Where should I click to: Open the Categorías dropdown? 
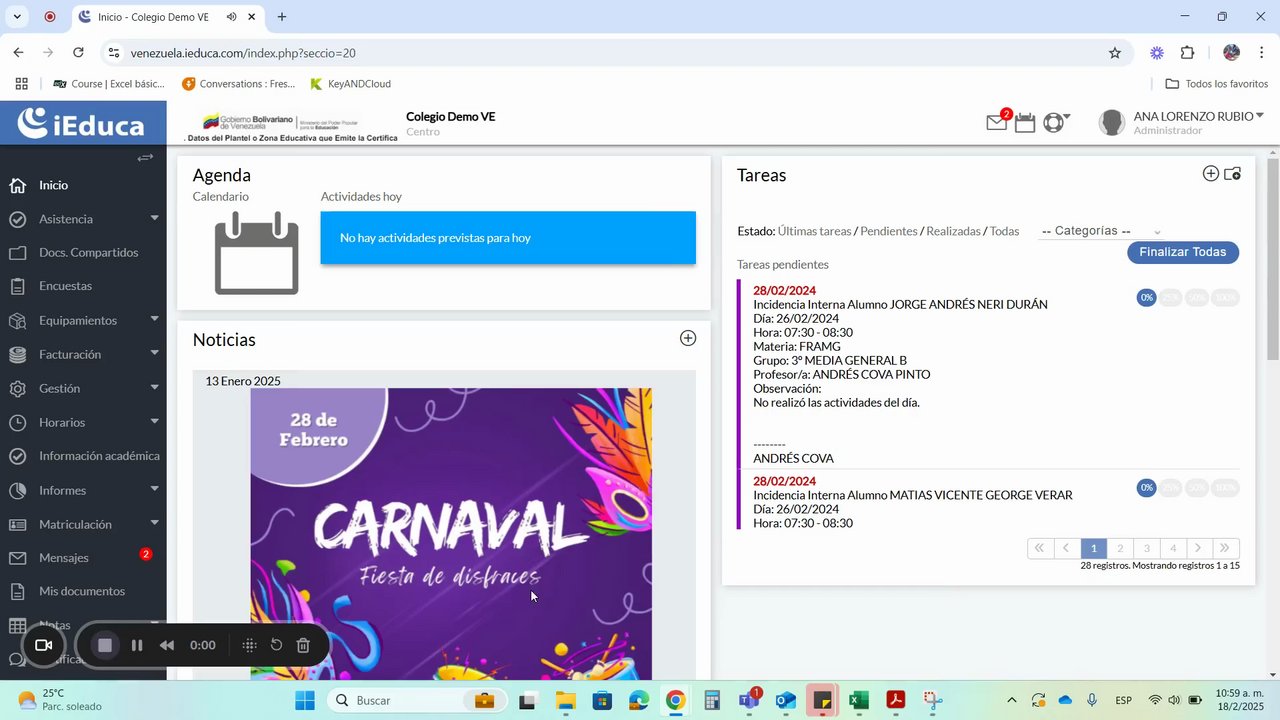click(1101, 231)
